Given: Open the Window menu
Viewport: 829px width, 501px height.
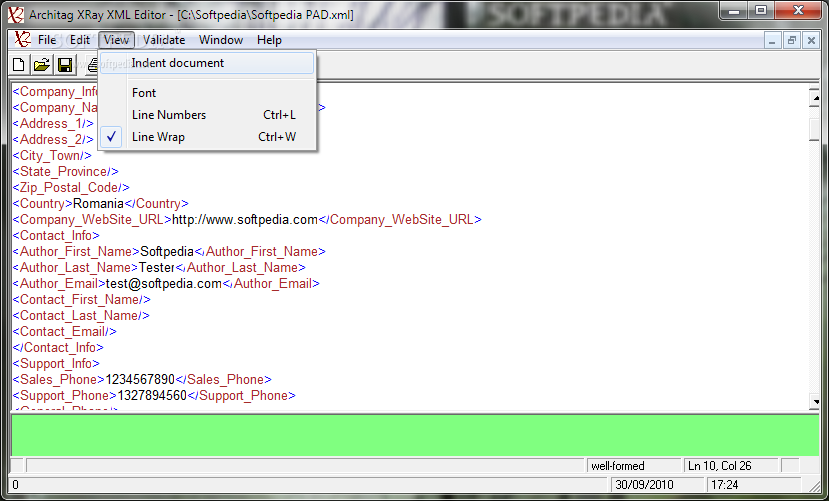Looking at the screenshot, I should (x=221, y=40).
